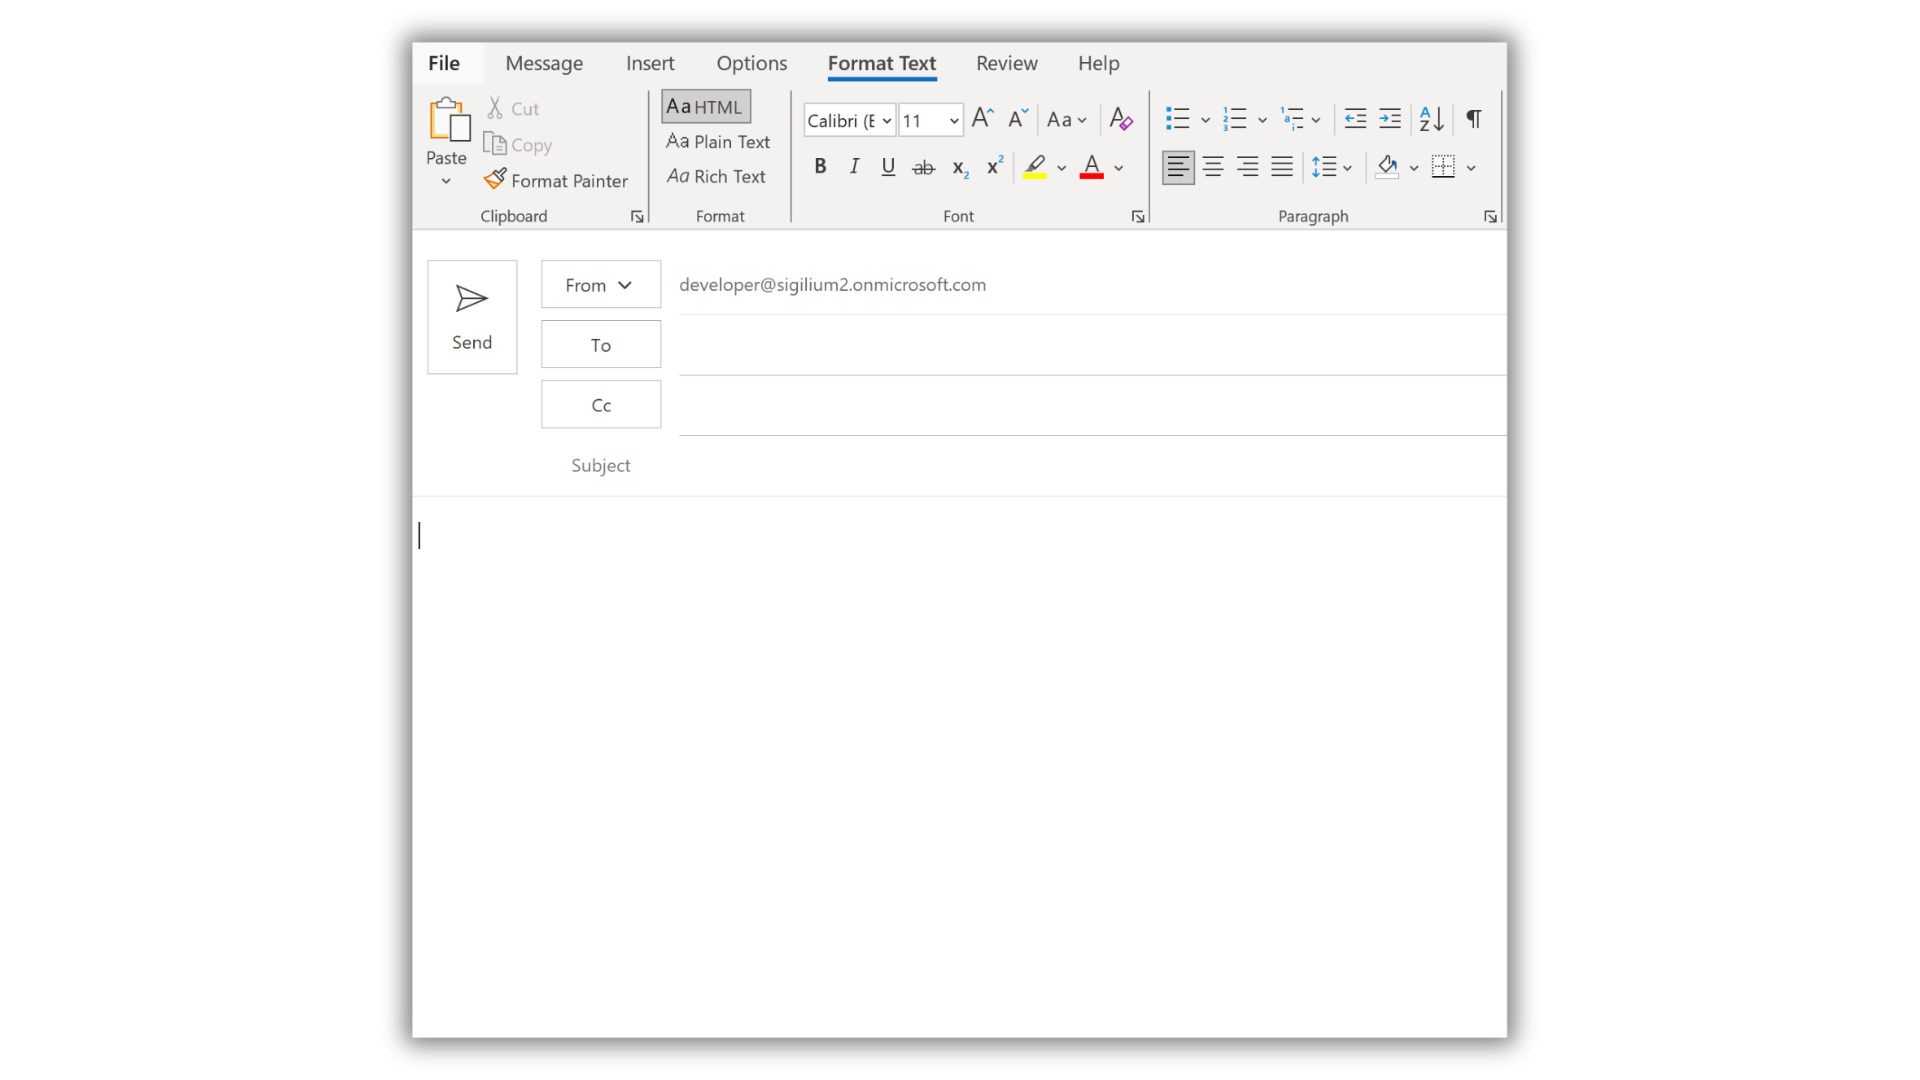1920x1080 pixels.
Task: Open the font size 11 dropdown
Action: 954,121
